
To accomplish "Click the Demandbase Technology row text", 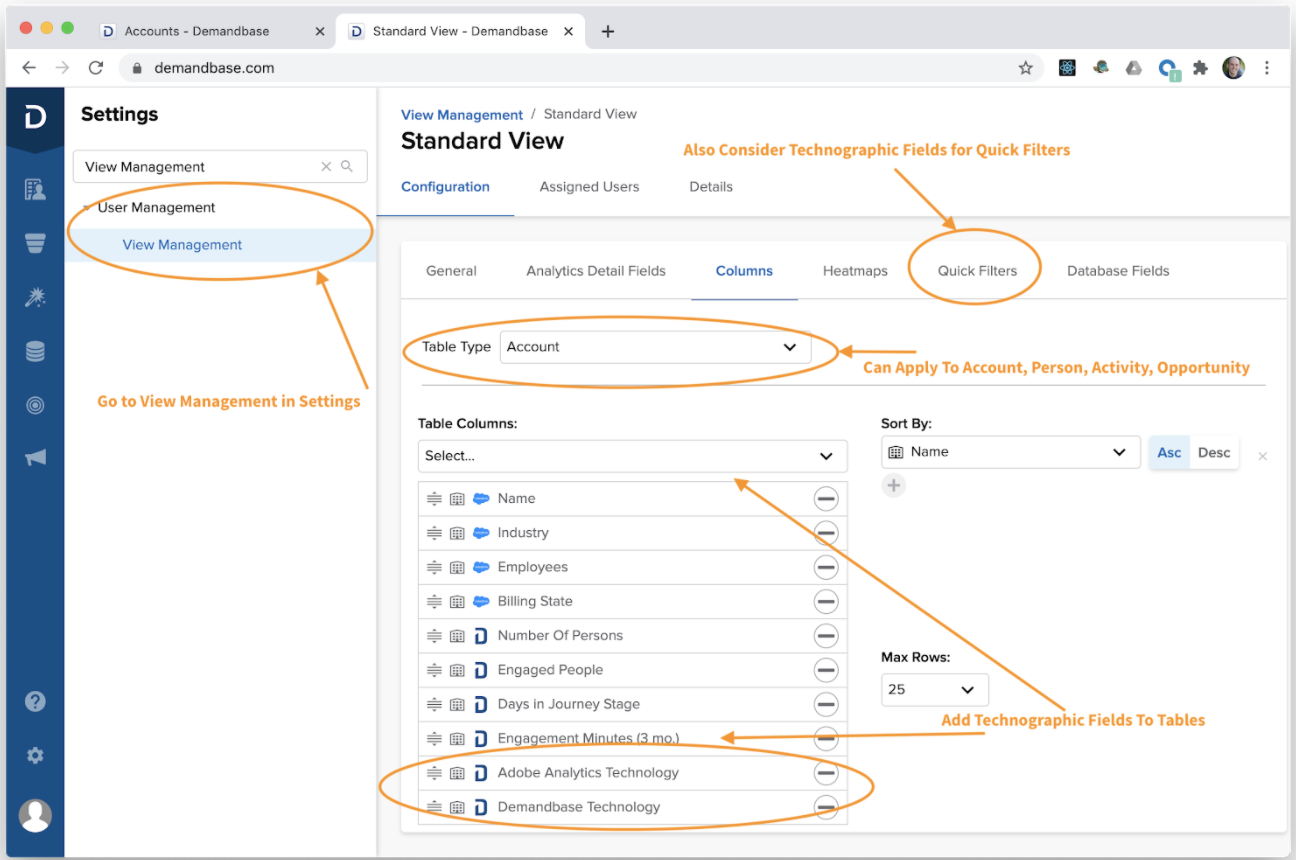I will (579, 807).
